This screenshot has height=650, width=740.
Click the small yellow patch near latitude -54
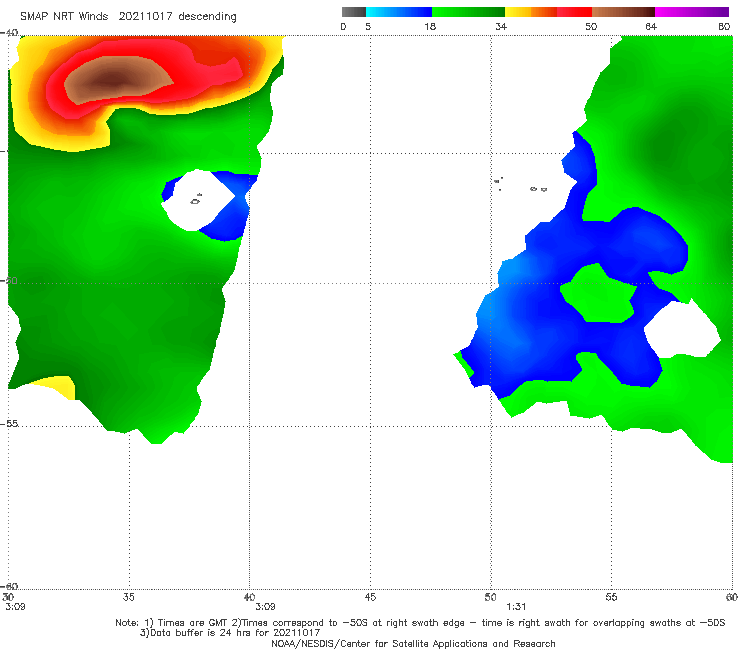(59, 386)
